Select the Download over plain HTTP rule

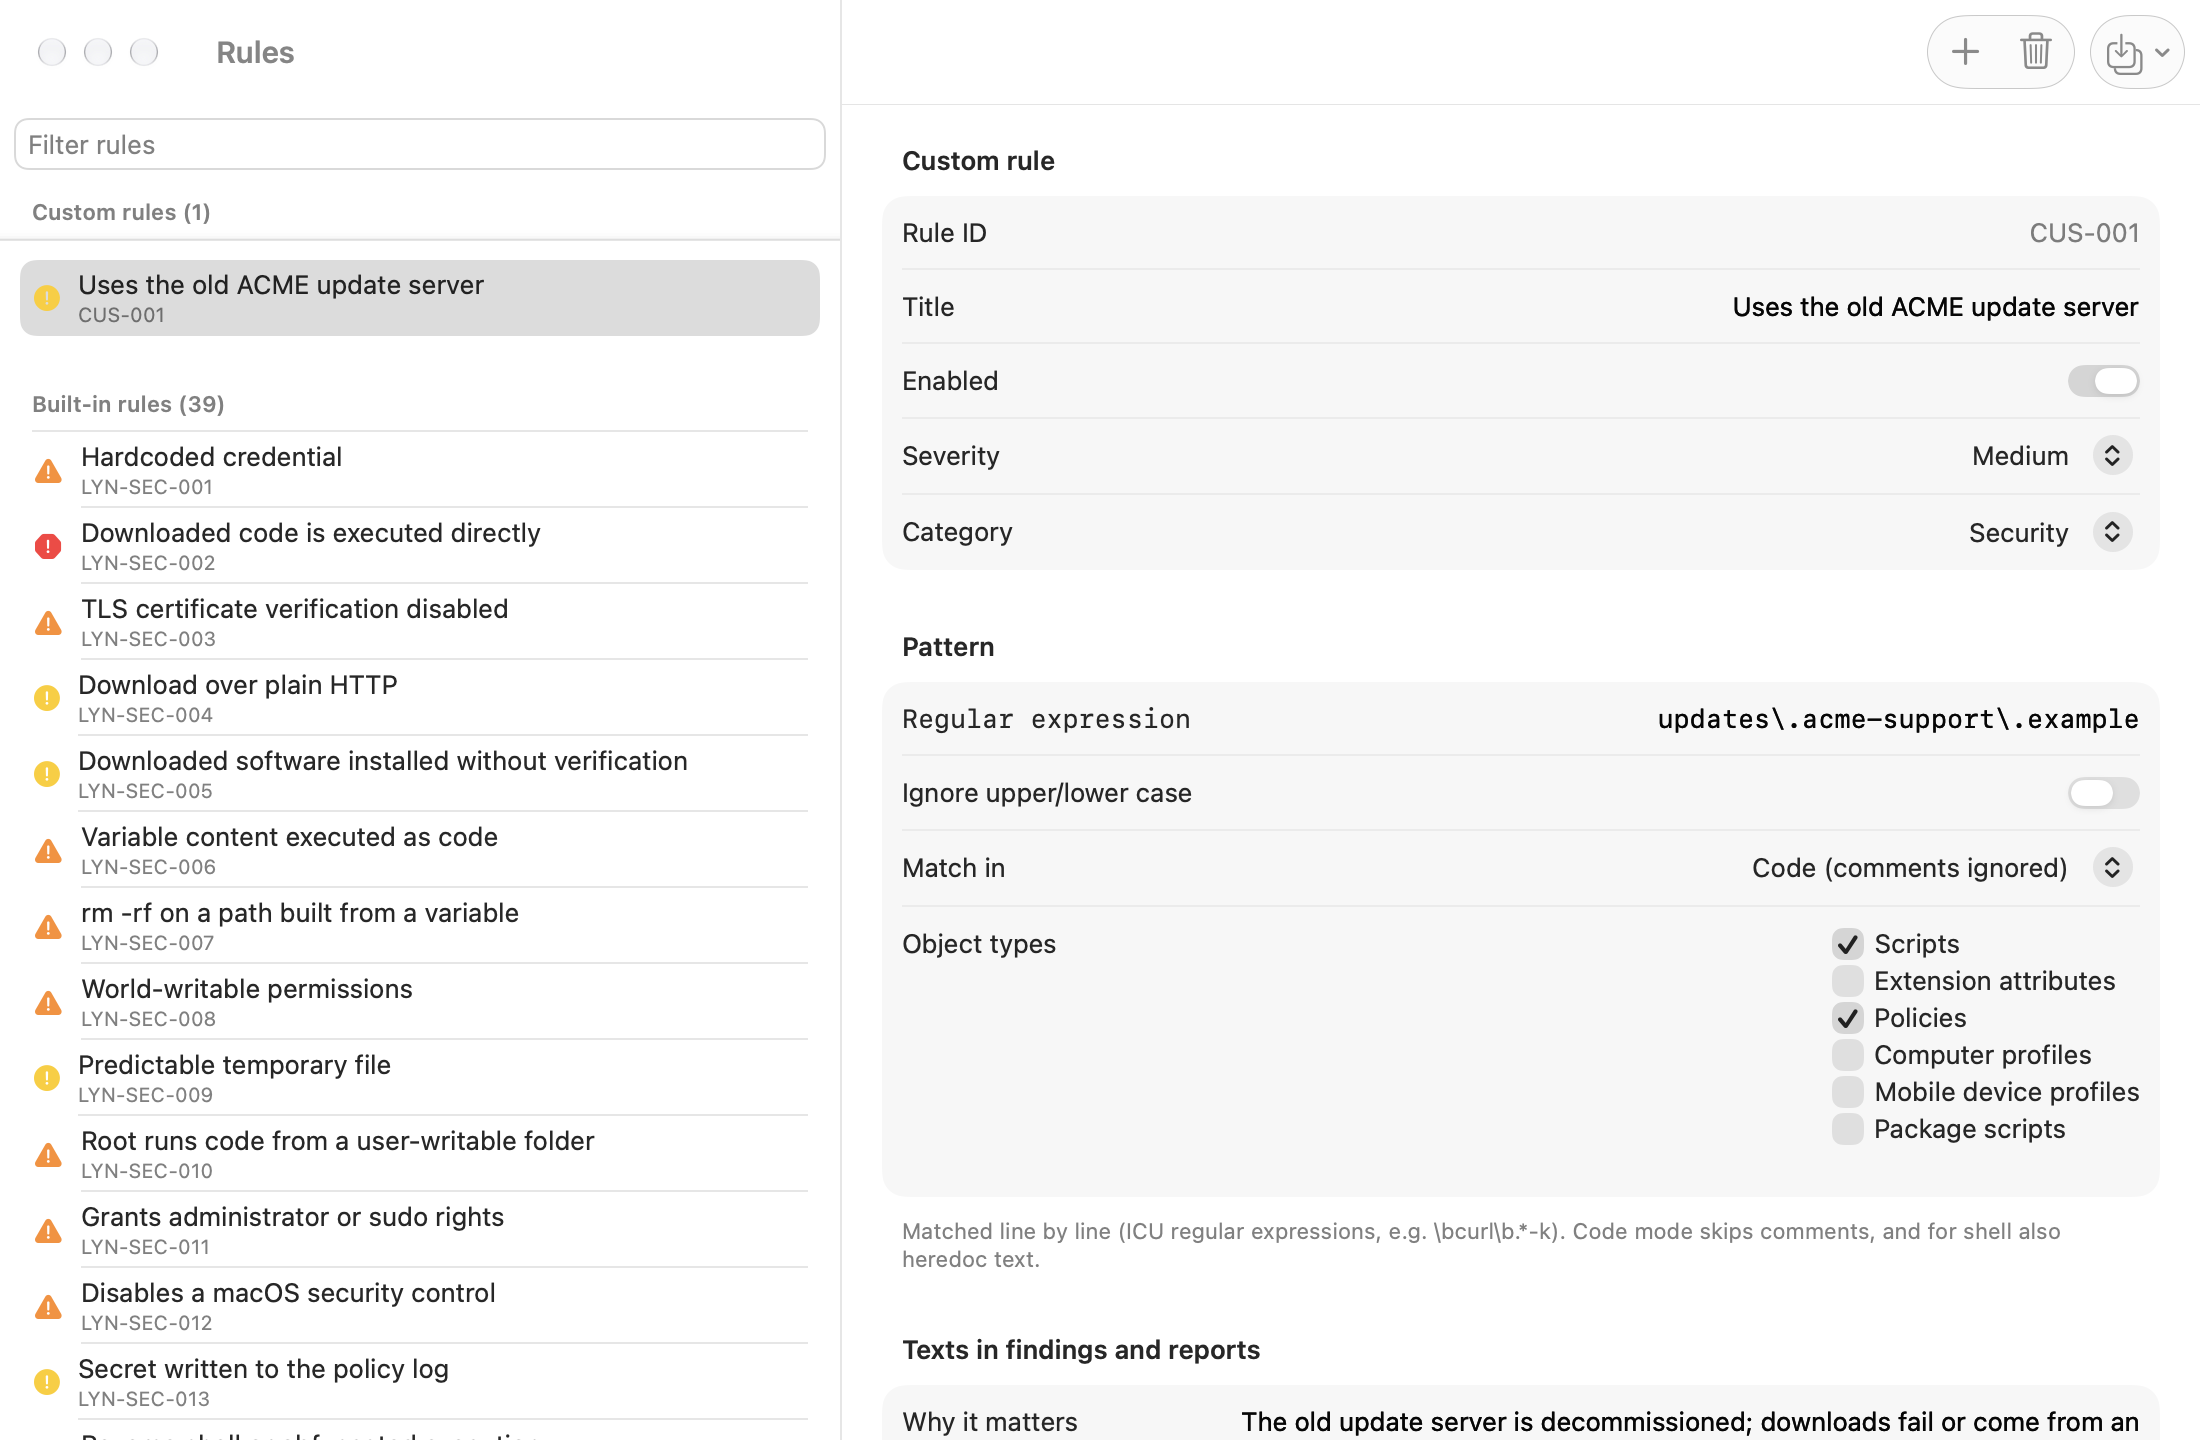(x=420, y=698)
